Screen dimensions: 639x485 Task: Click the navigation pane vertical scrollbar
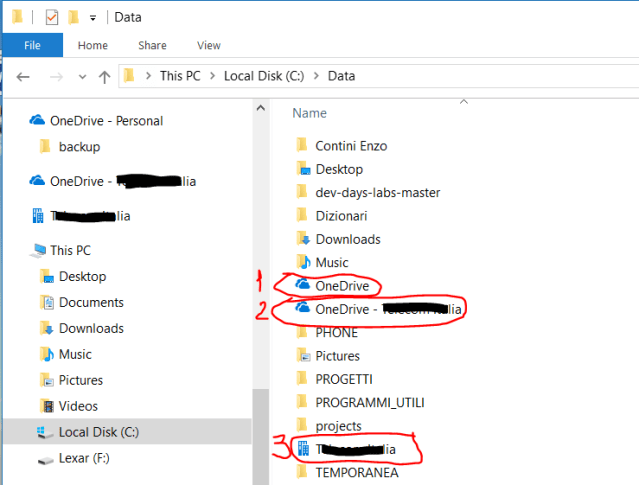click(258, 300)
